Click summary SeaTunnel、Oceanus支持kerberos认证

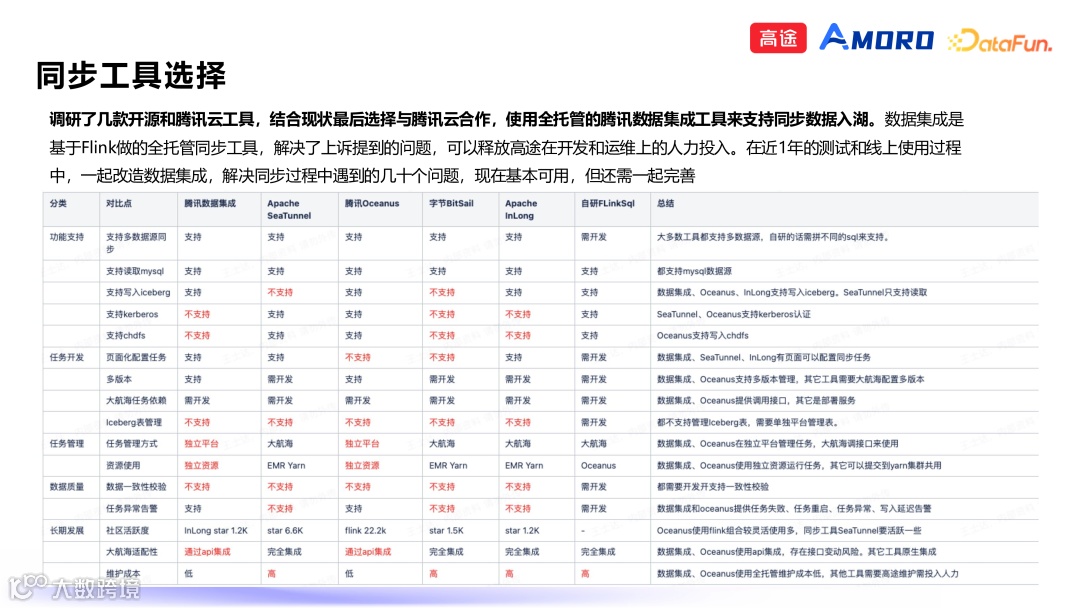733,314
